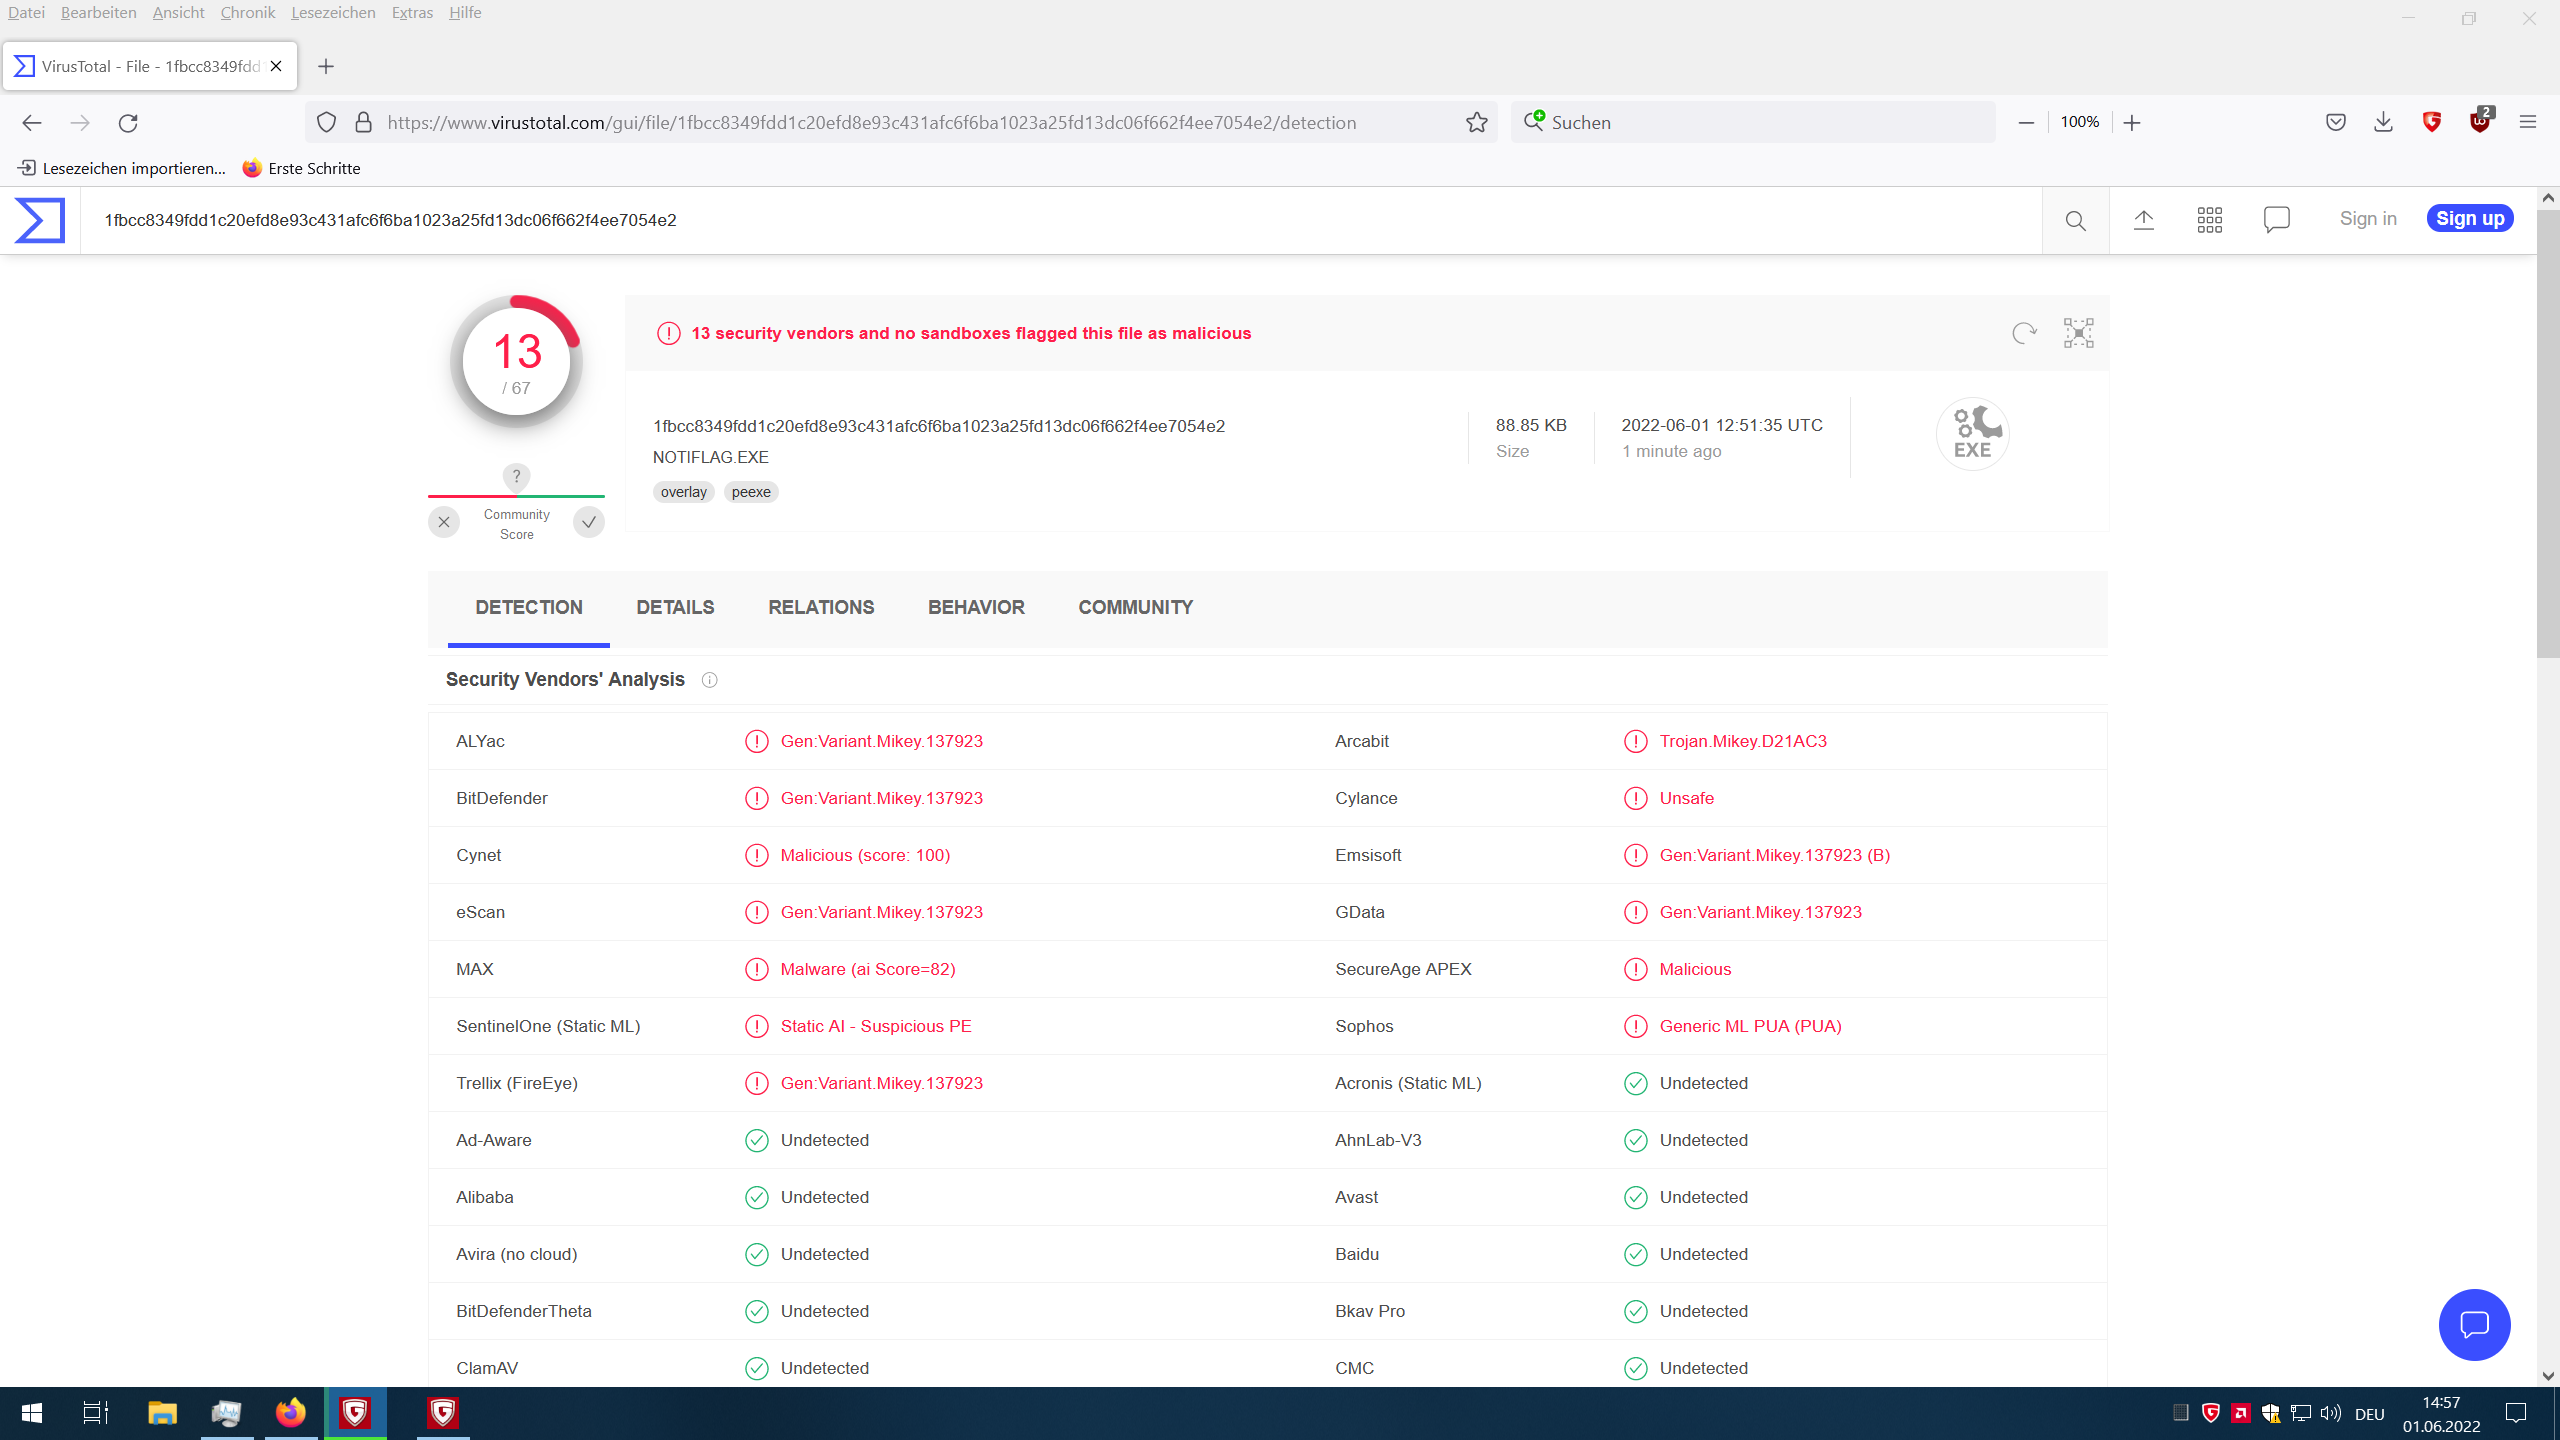This screenshot has width=2560, height=1440.
Task: Open the upload file icon
Action: click(2143, 220)
